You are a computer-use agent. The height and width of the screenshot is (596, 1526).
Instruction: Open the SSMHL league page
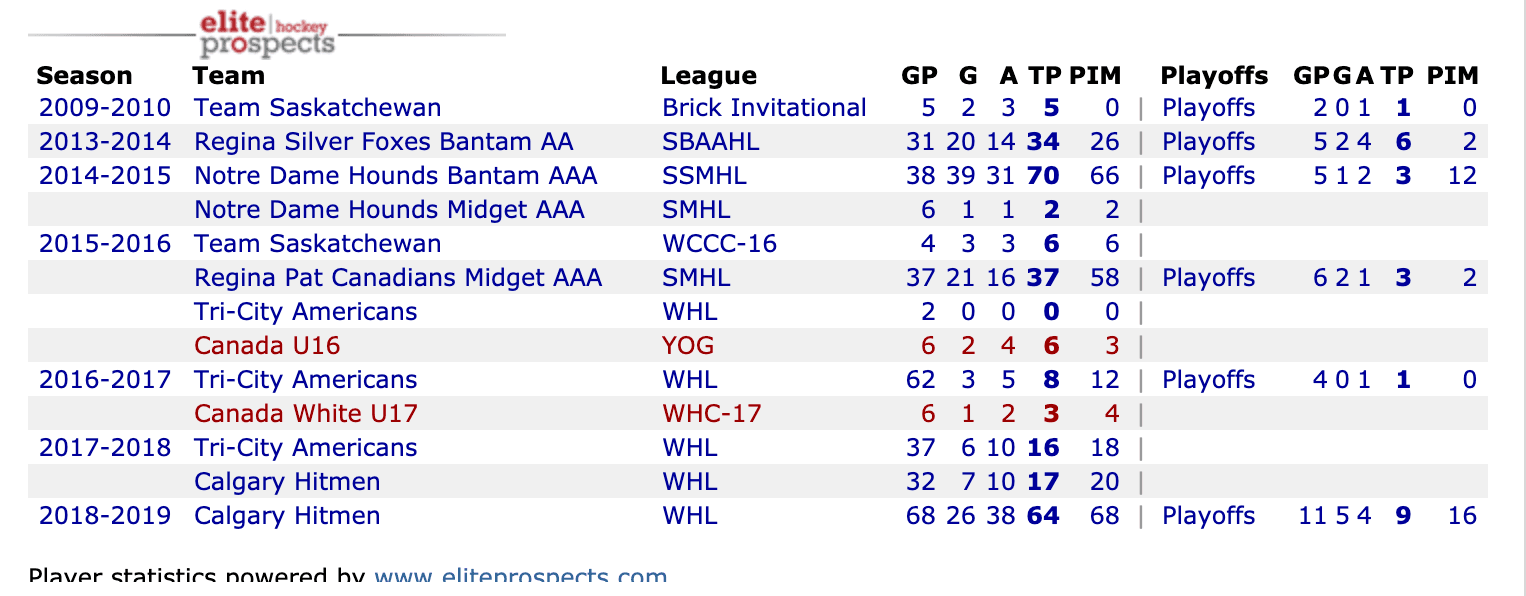point(704,176)
